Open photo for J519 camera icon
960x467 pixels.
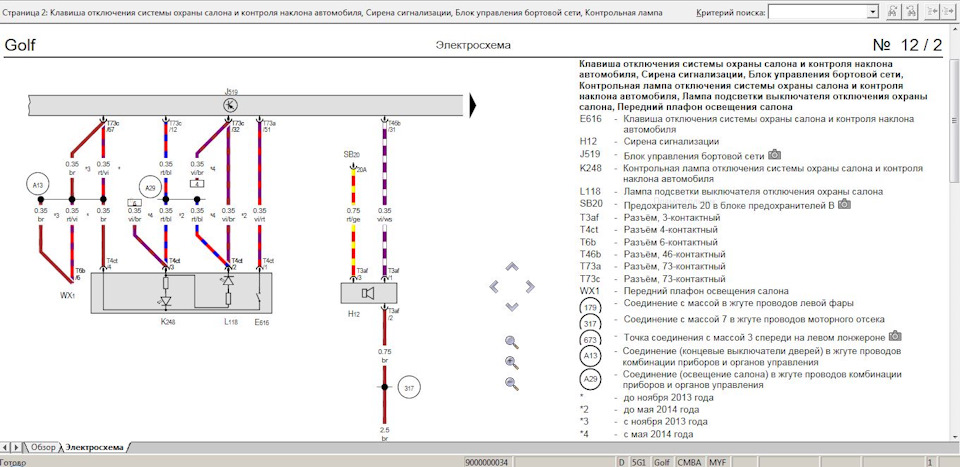click(x=774, y=154)
